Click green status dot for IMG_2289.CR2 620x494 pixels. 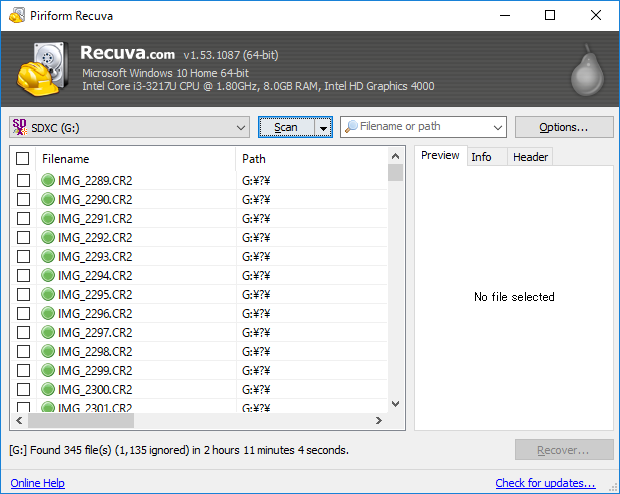tap(48, 180)
